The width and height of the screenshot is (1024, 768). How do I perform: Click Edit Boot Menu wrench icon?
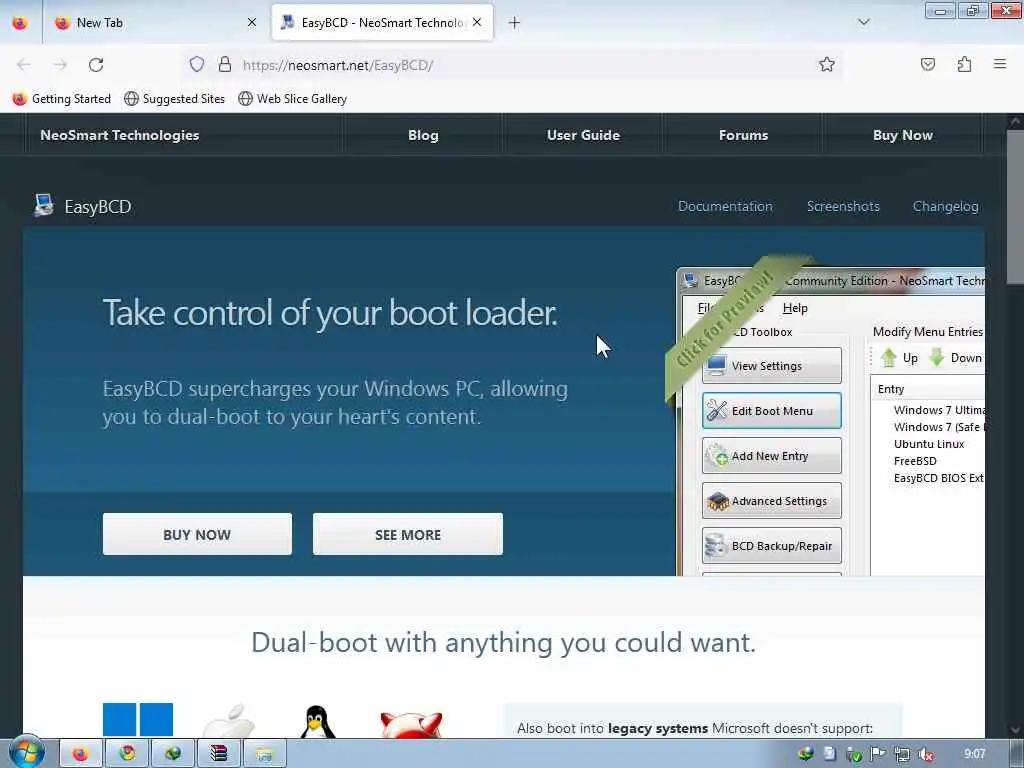[717, 410]
